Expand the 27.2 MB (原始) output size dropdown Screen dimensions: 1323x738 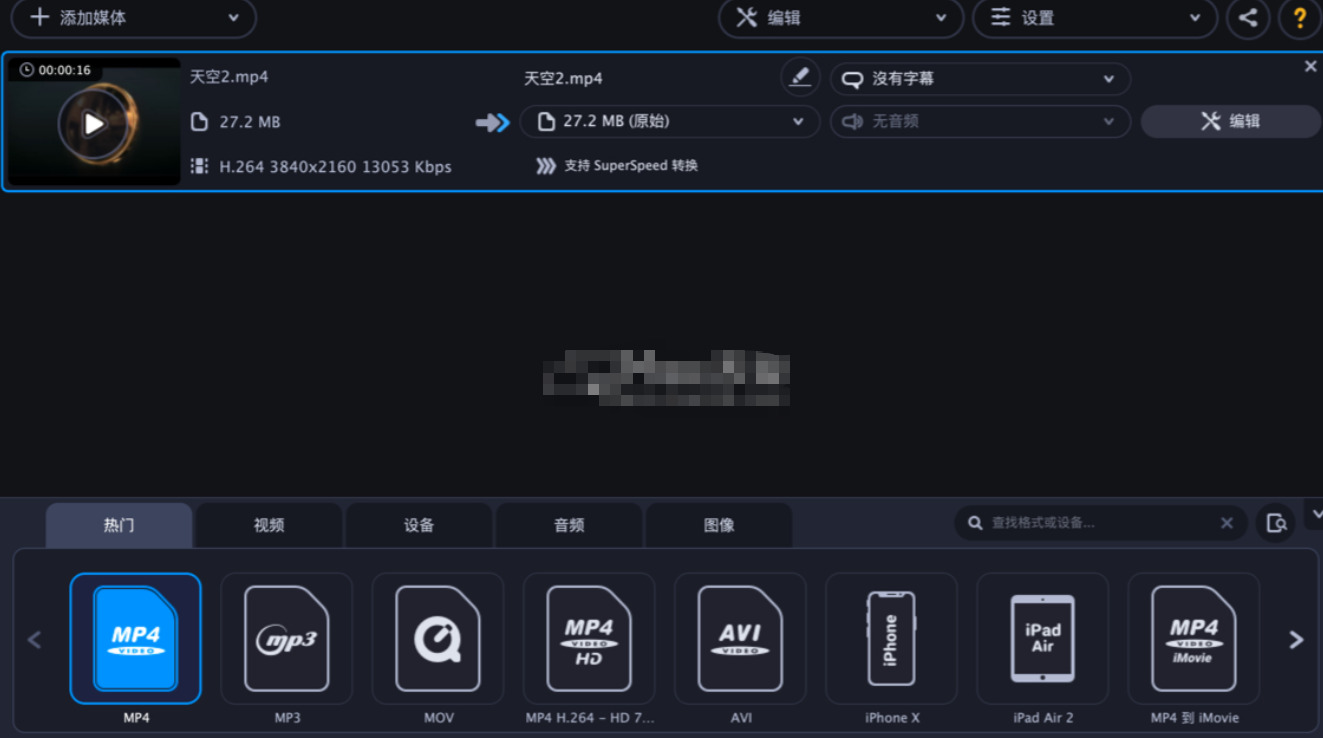pyautogui.click(x=670, y=122)
